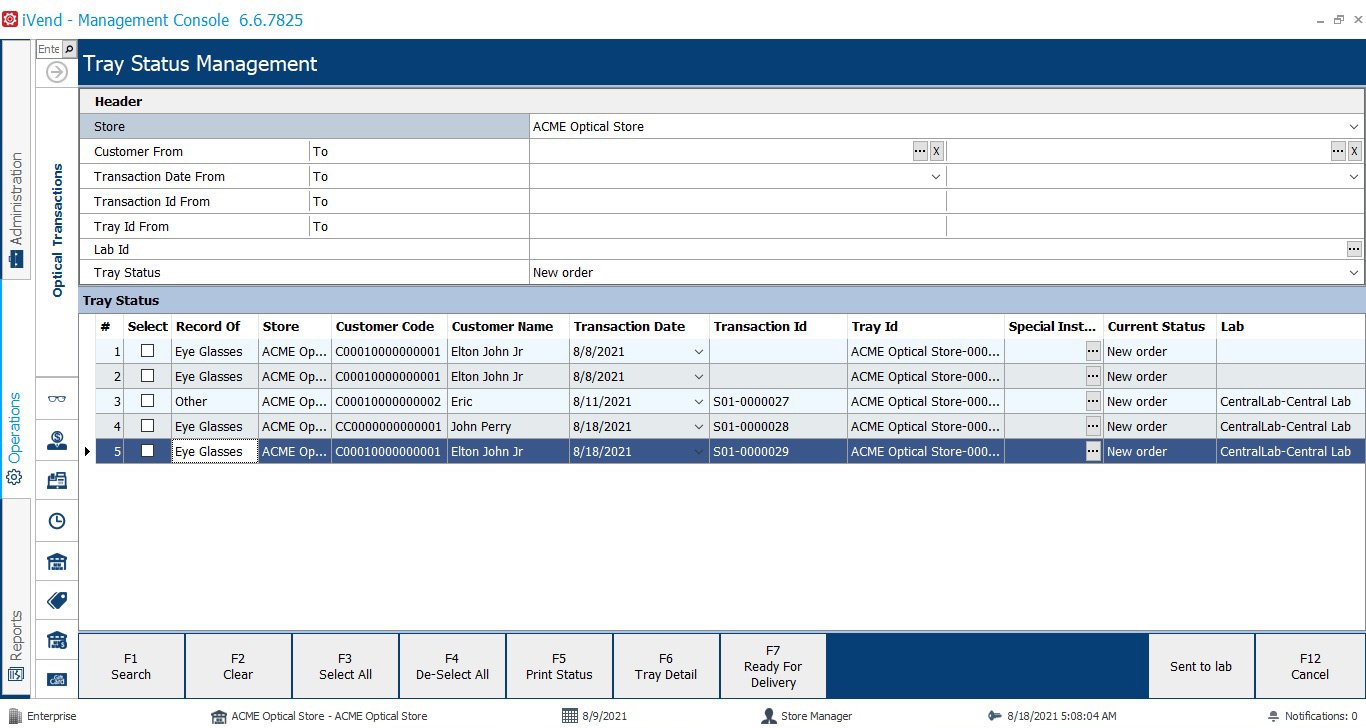1366x728 pixels.
Task: Open the customer sales icon in sidebar
Action: [56, 438]
